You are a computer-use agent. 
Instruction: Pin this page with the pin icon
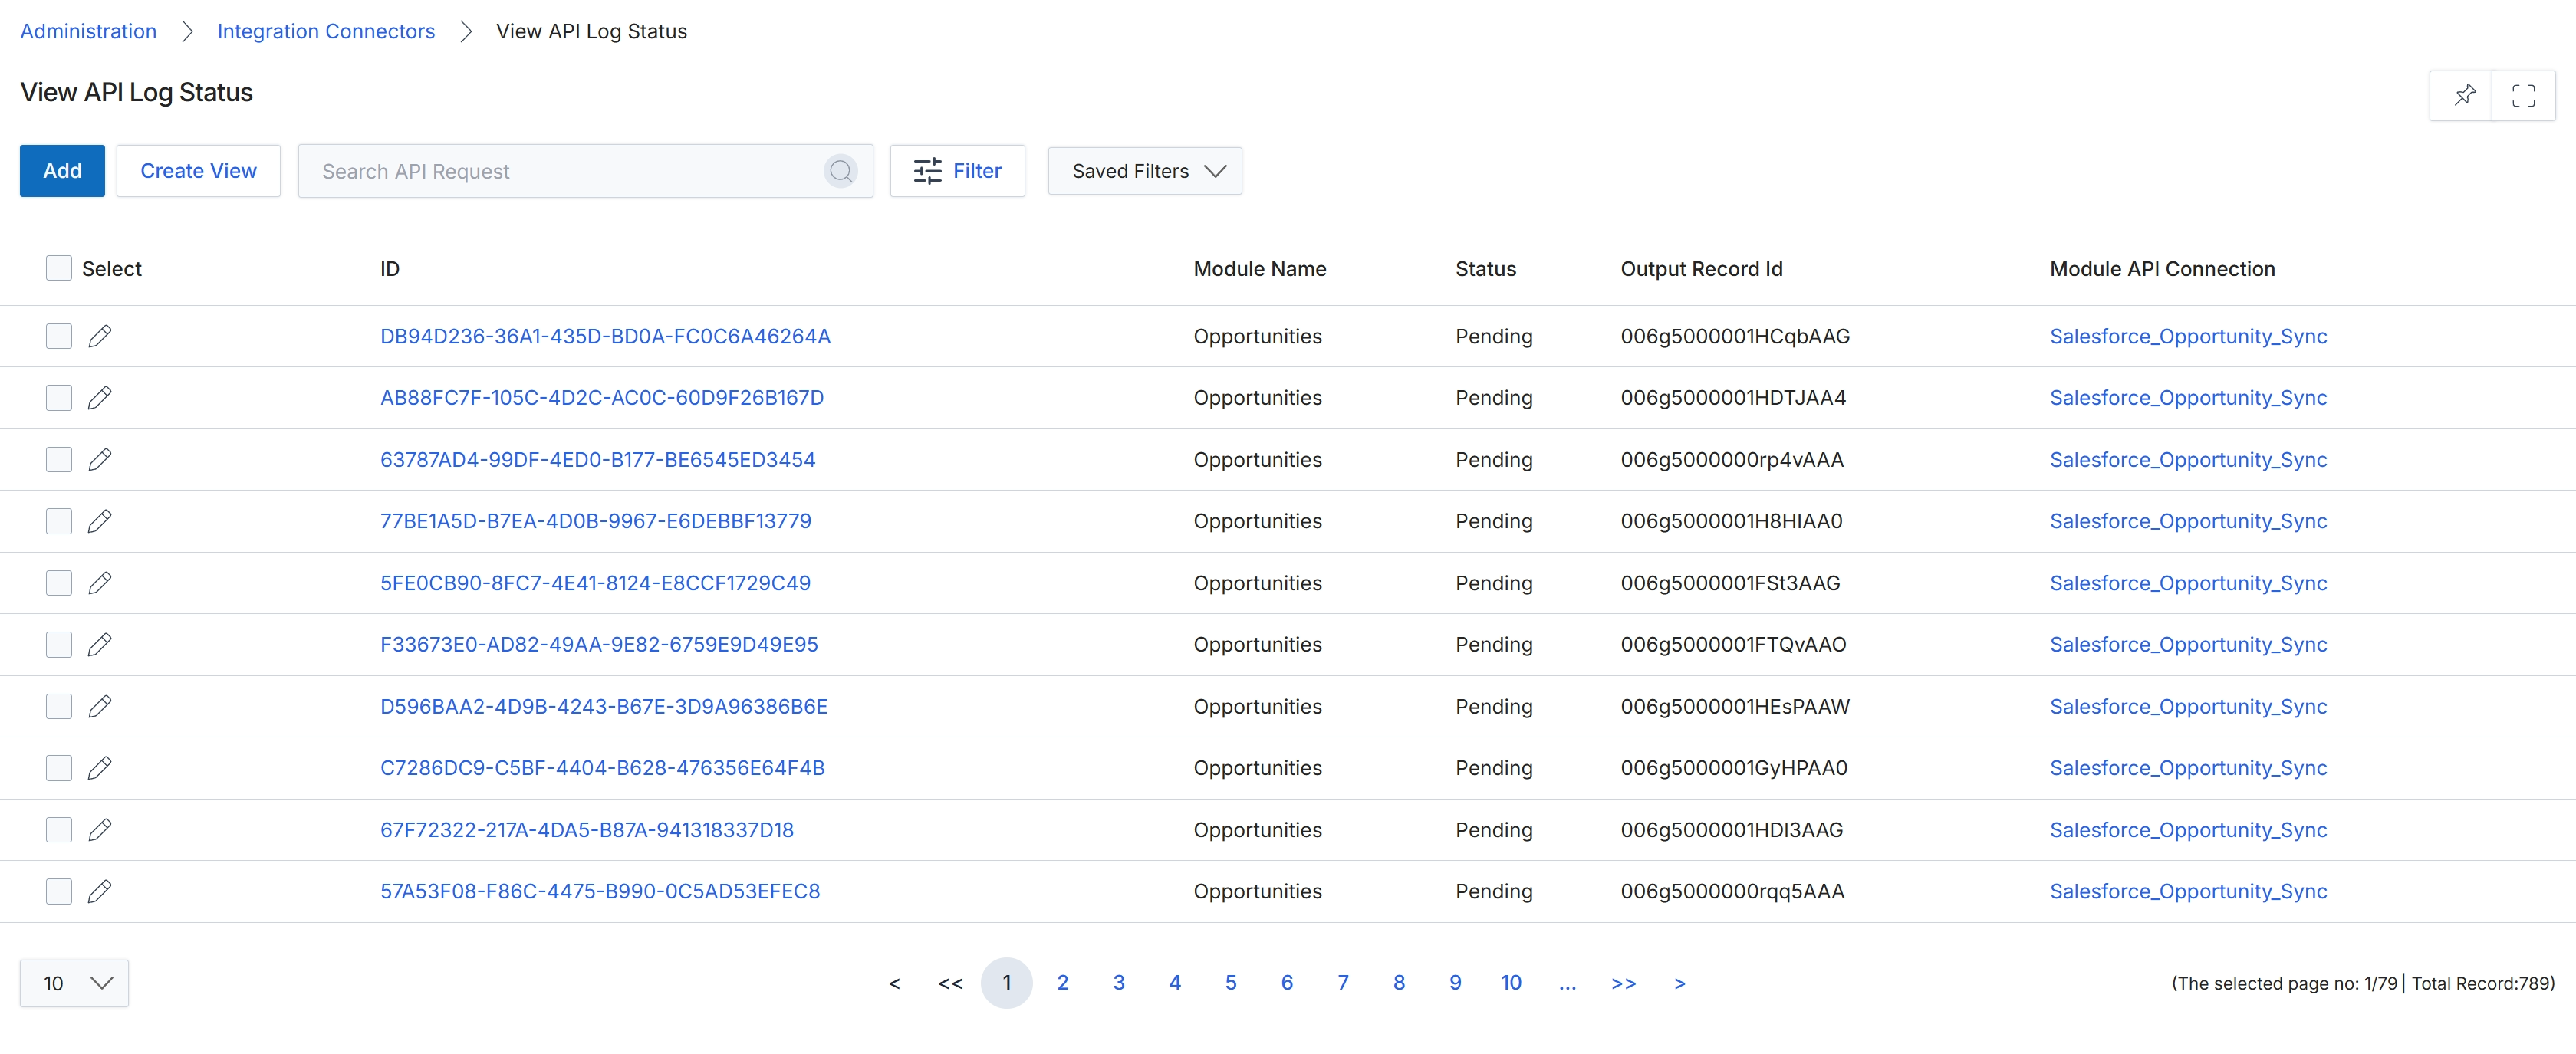(x=2463, y=96)
